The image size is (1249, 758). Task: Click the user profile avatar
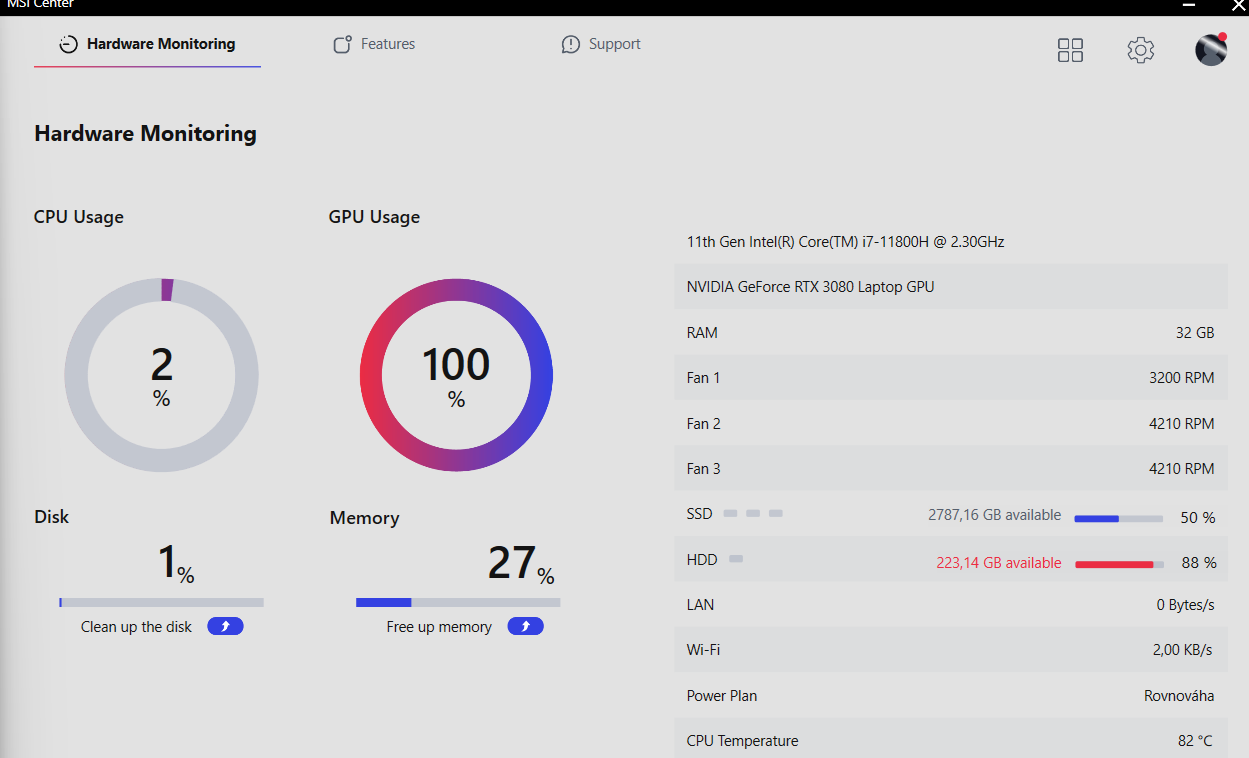pos(1211,49)
